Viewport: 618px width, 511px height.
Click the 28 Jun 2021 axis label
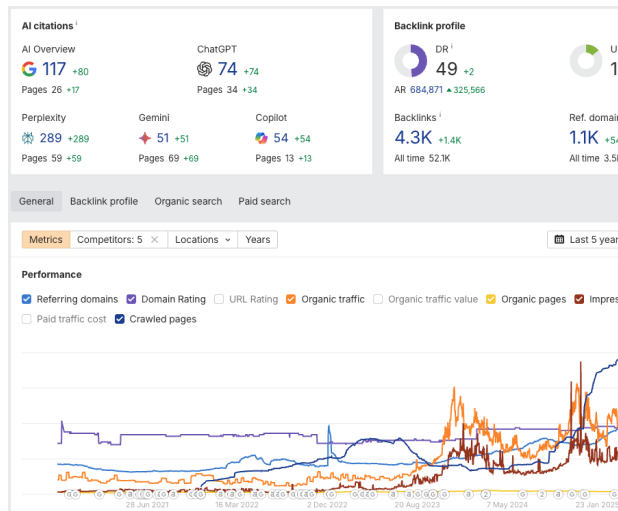click(x=147, y=505)
